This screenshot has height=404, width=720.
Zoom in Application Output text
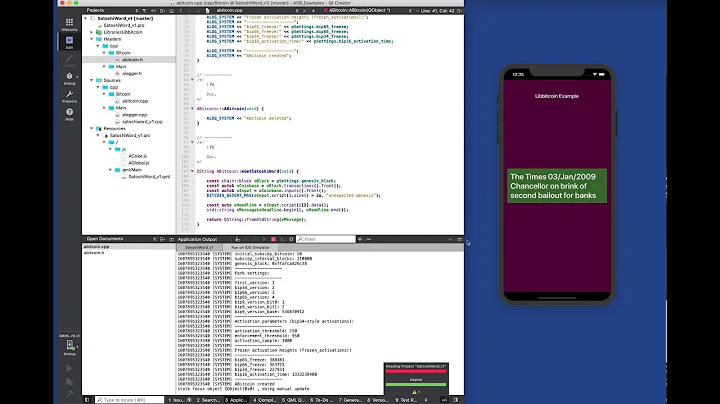click(x=360, y=239)
